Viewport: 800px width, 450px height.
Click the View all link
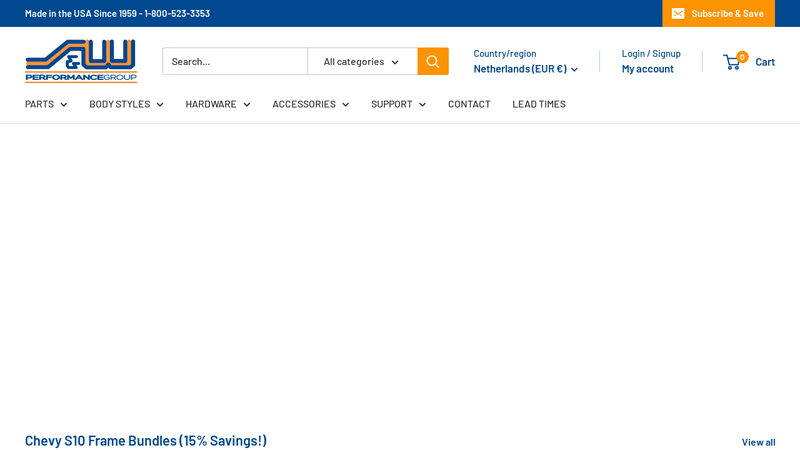coord(758,442)
